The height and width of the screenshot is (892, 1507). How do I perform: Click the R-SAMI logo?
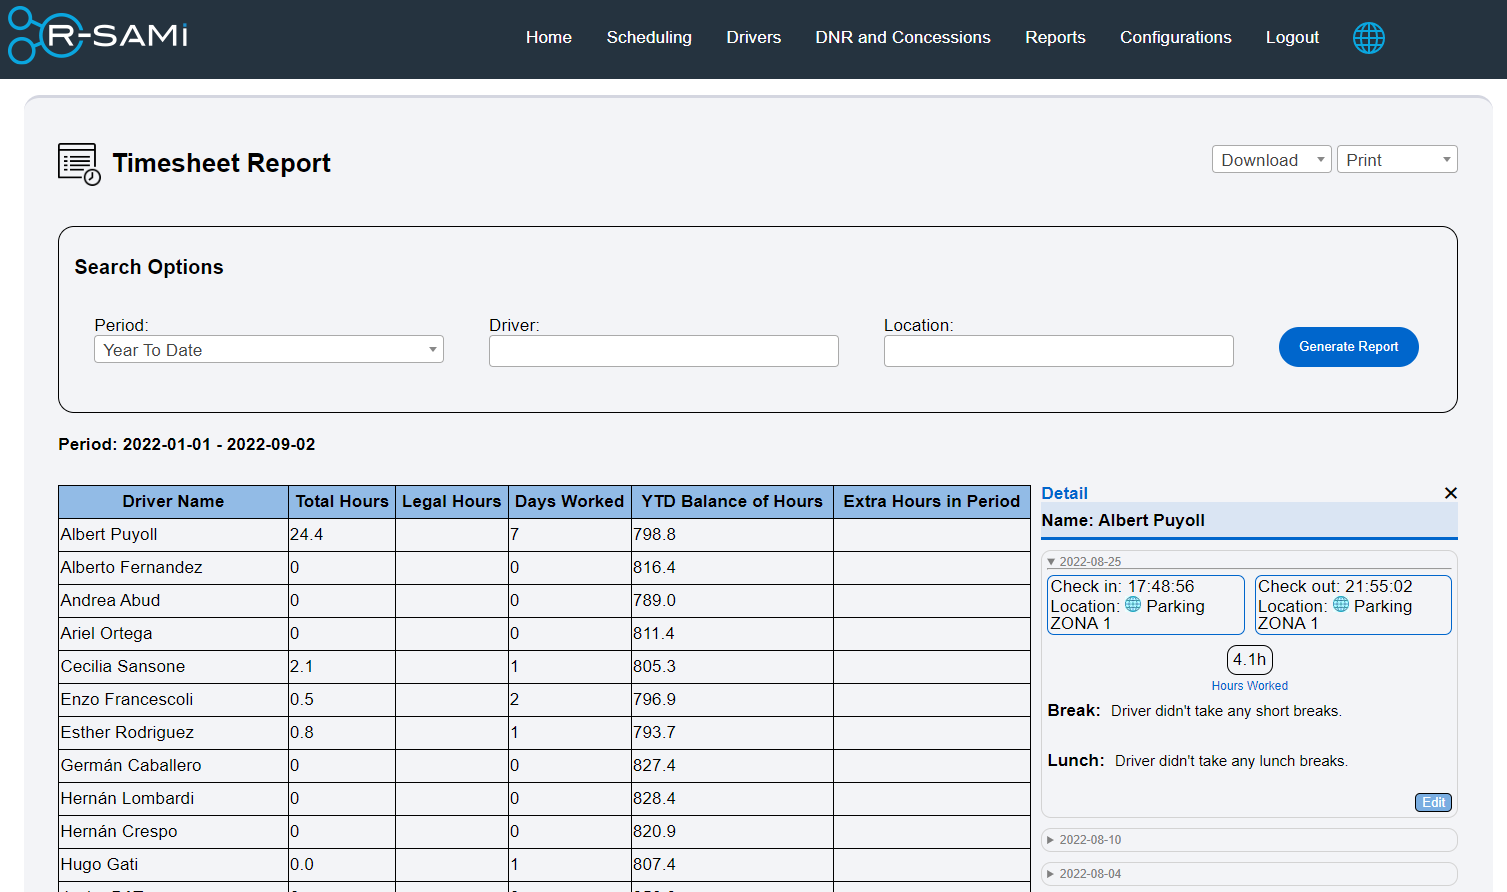pos(96,36)
